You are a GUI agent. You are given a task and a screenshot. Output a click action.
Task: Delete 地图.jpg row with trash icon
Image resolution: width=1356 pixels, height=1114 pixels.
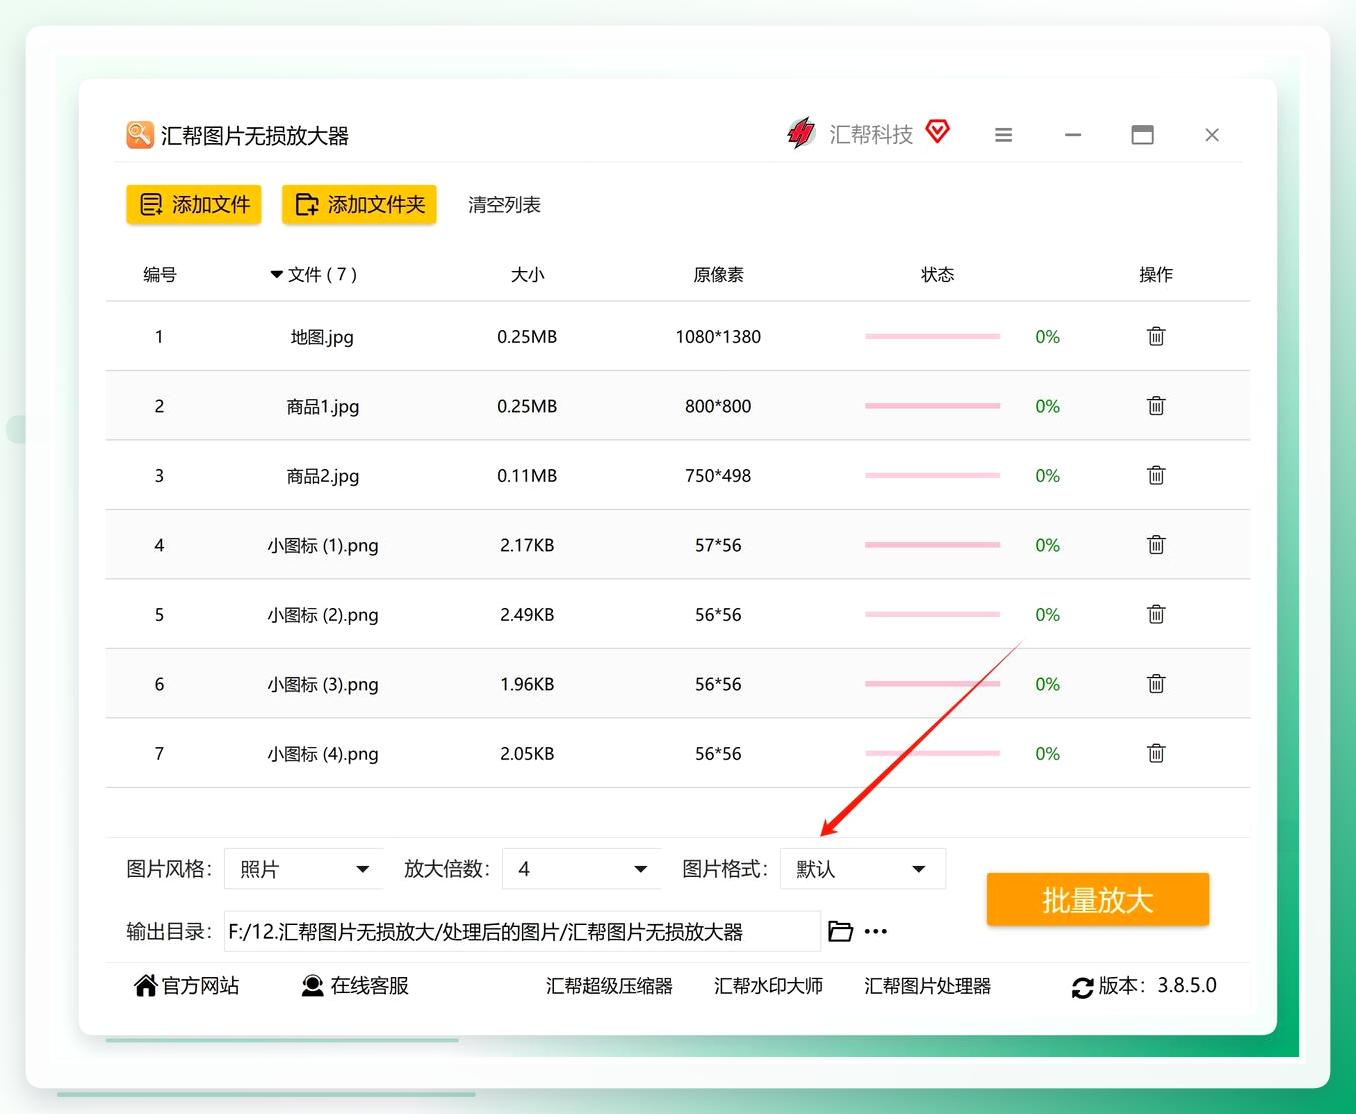[1156, 336]
